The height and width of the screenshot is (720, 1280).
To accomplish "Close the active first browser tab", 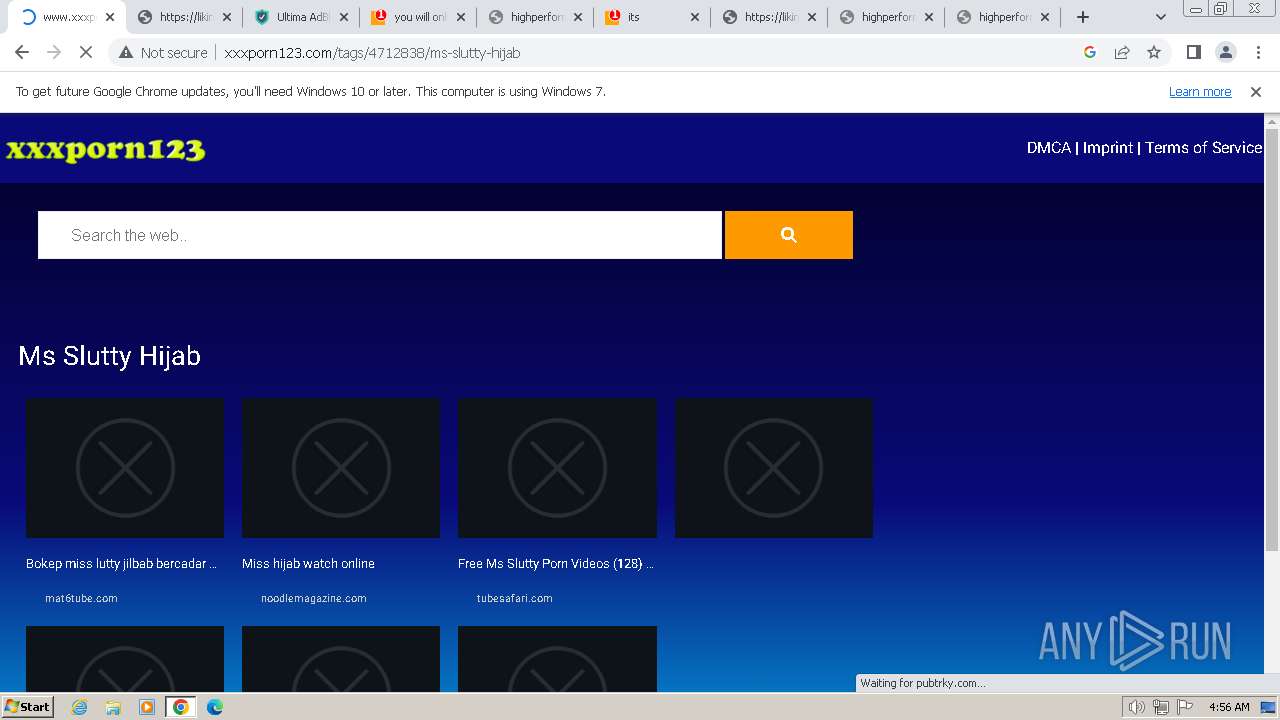I will [110, 17].
